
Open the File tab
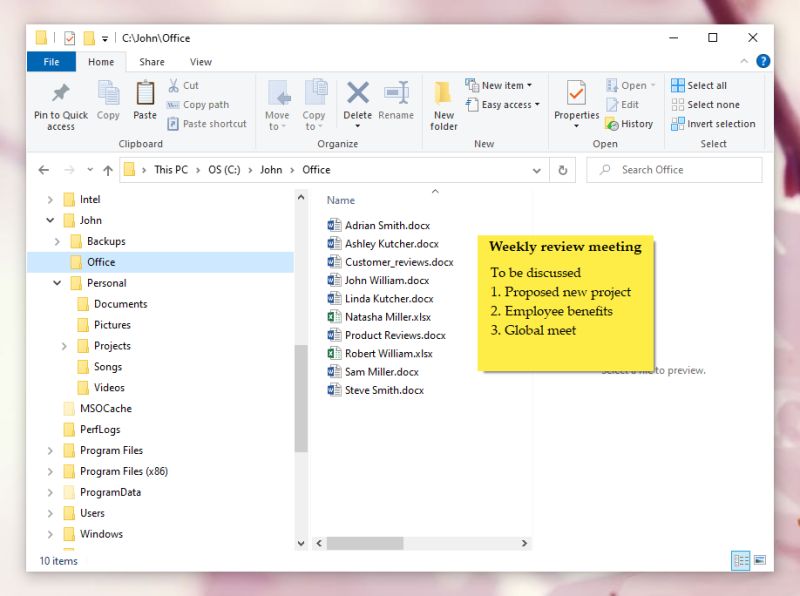pos(51,62)
